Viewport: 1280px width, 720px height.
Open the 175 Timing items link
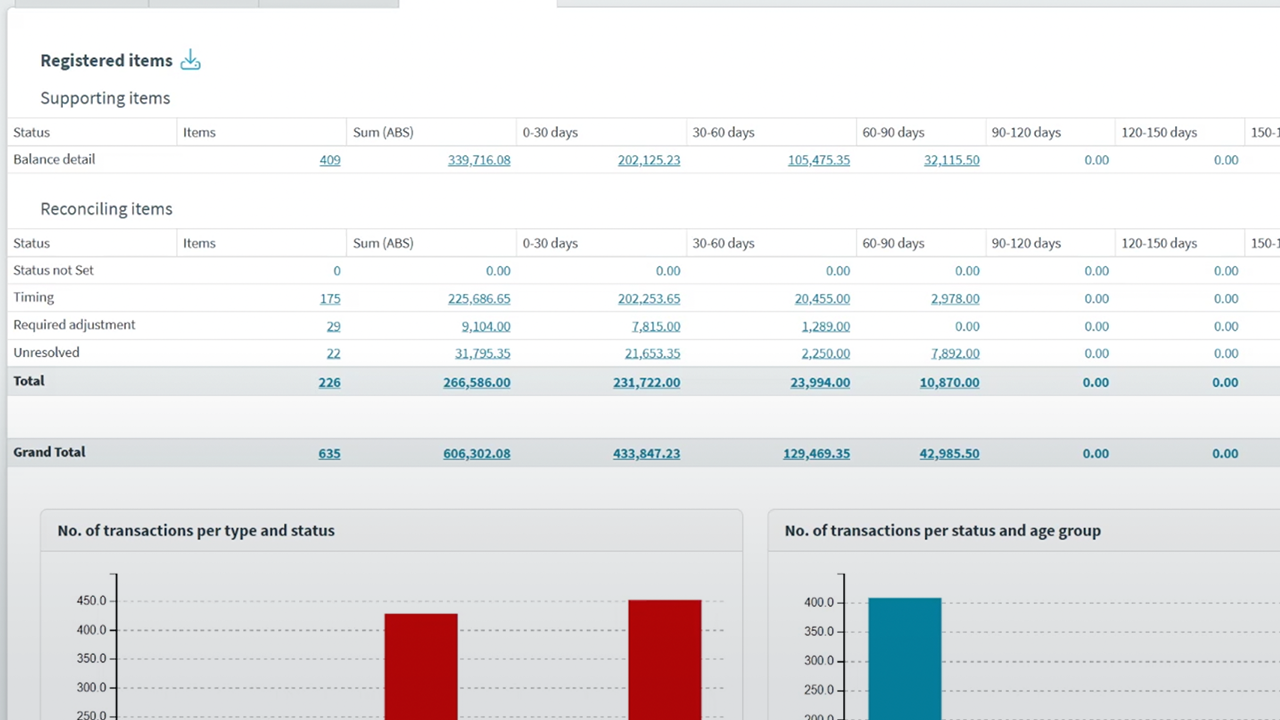click(x=330, y=298)
